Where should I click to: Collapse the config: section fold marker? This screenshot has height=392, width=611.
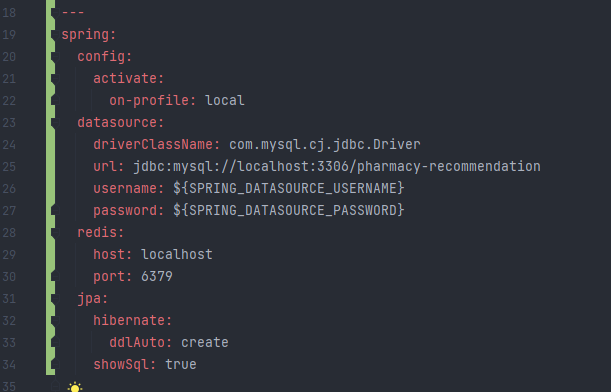click(x=55, y=57)
